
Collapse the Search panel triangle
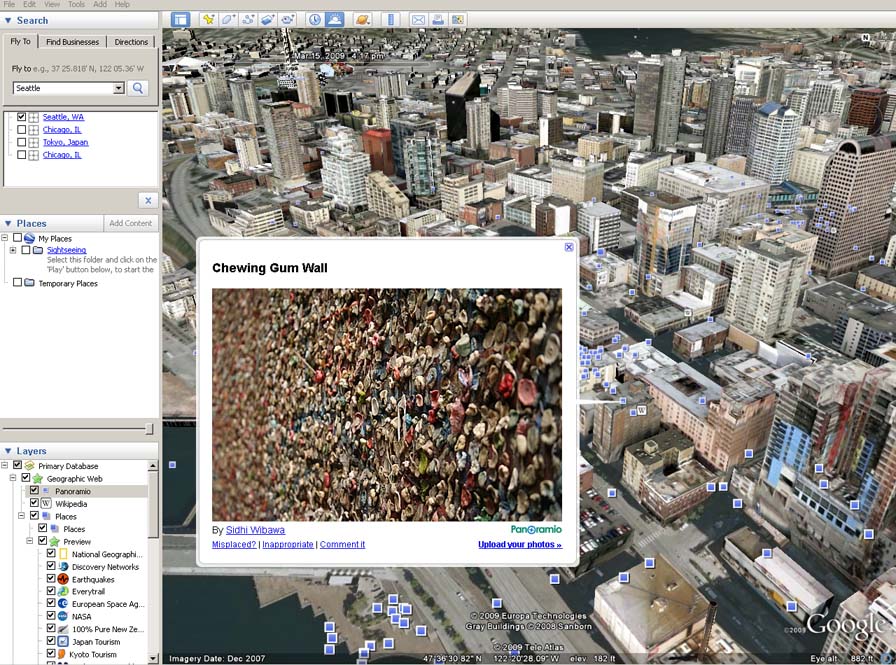(8, 21)
